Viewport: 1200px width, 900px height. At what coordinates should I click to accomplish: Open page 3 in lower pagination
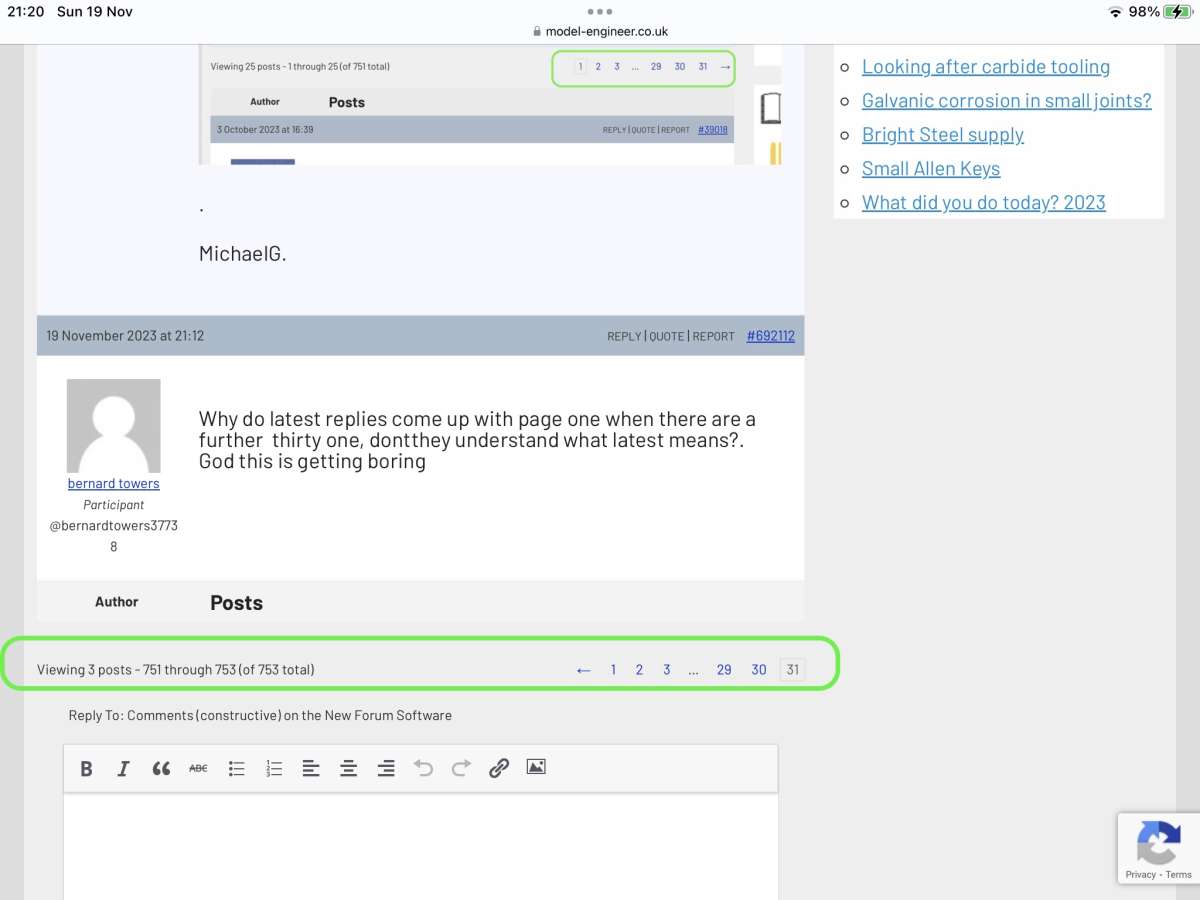666,670
